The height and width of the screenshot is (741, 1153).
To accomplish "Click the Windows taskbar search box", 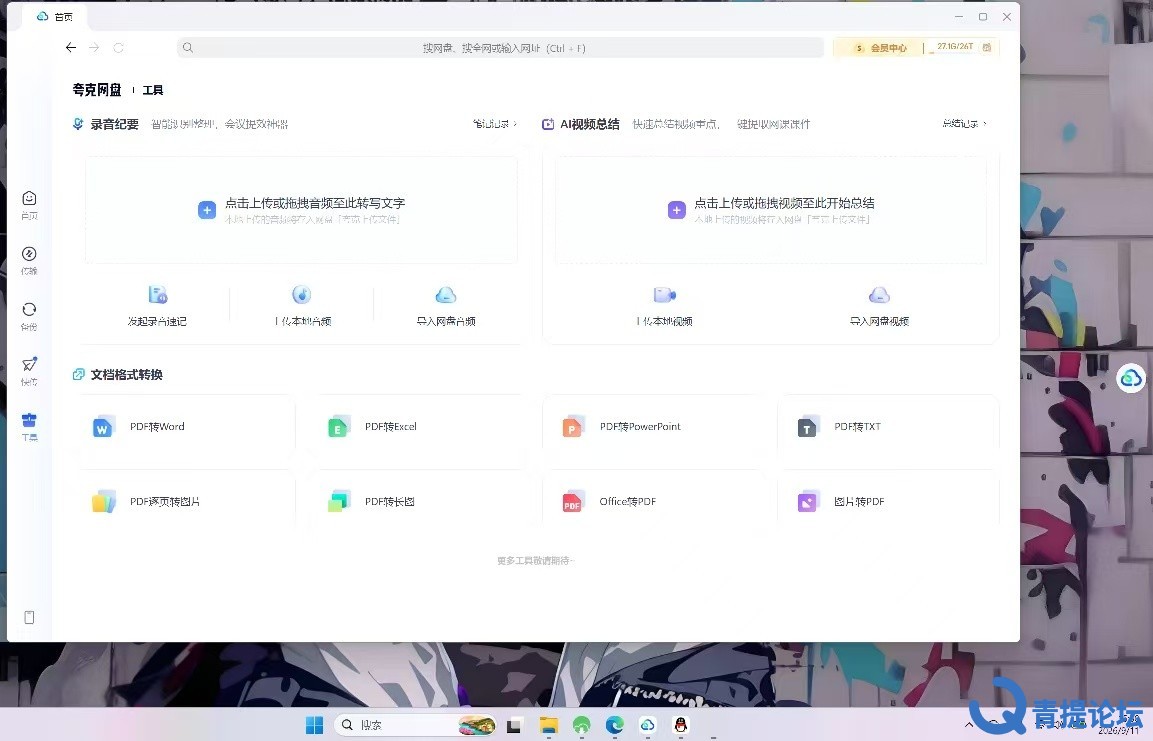I will click(x=415, y=725).
